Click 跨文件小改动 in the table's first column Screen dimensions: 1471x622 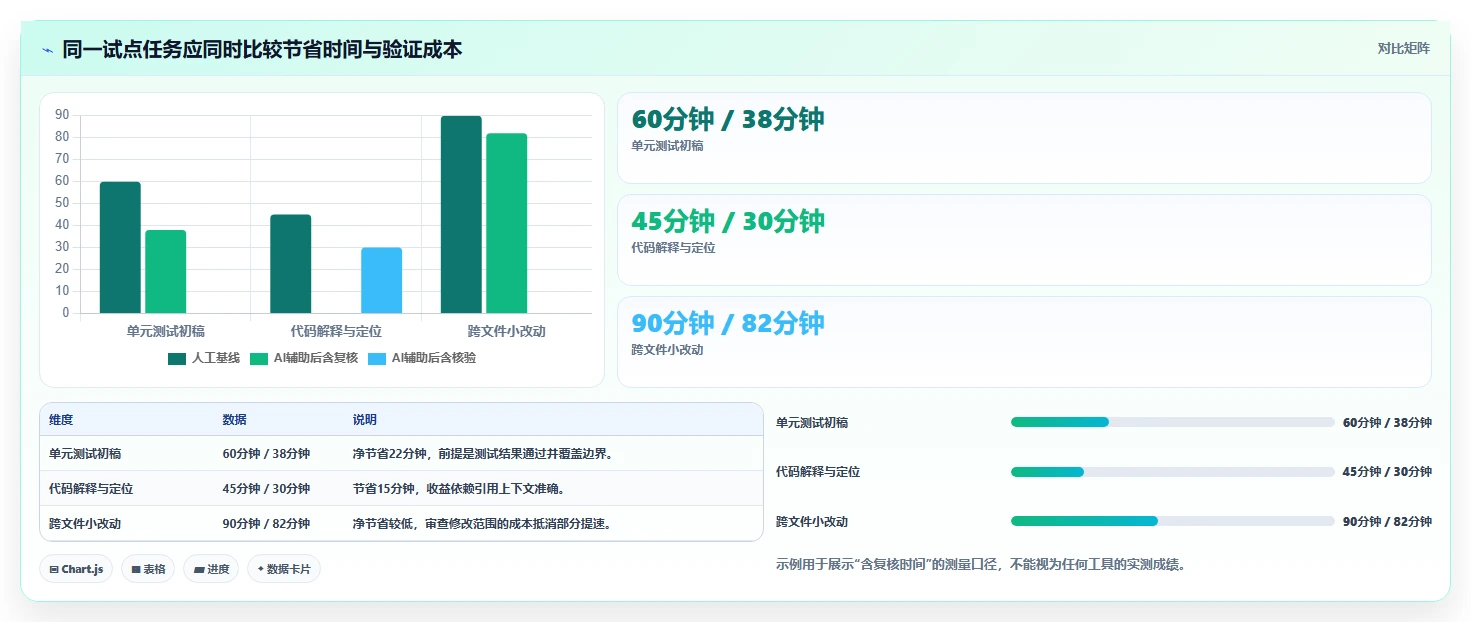[85, 524]
